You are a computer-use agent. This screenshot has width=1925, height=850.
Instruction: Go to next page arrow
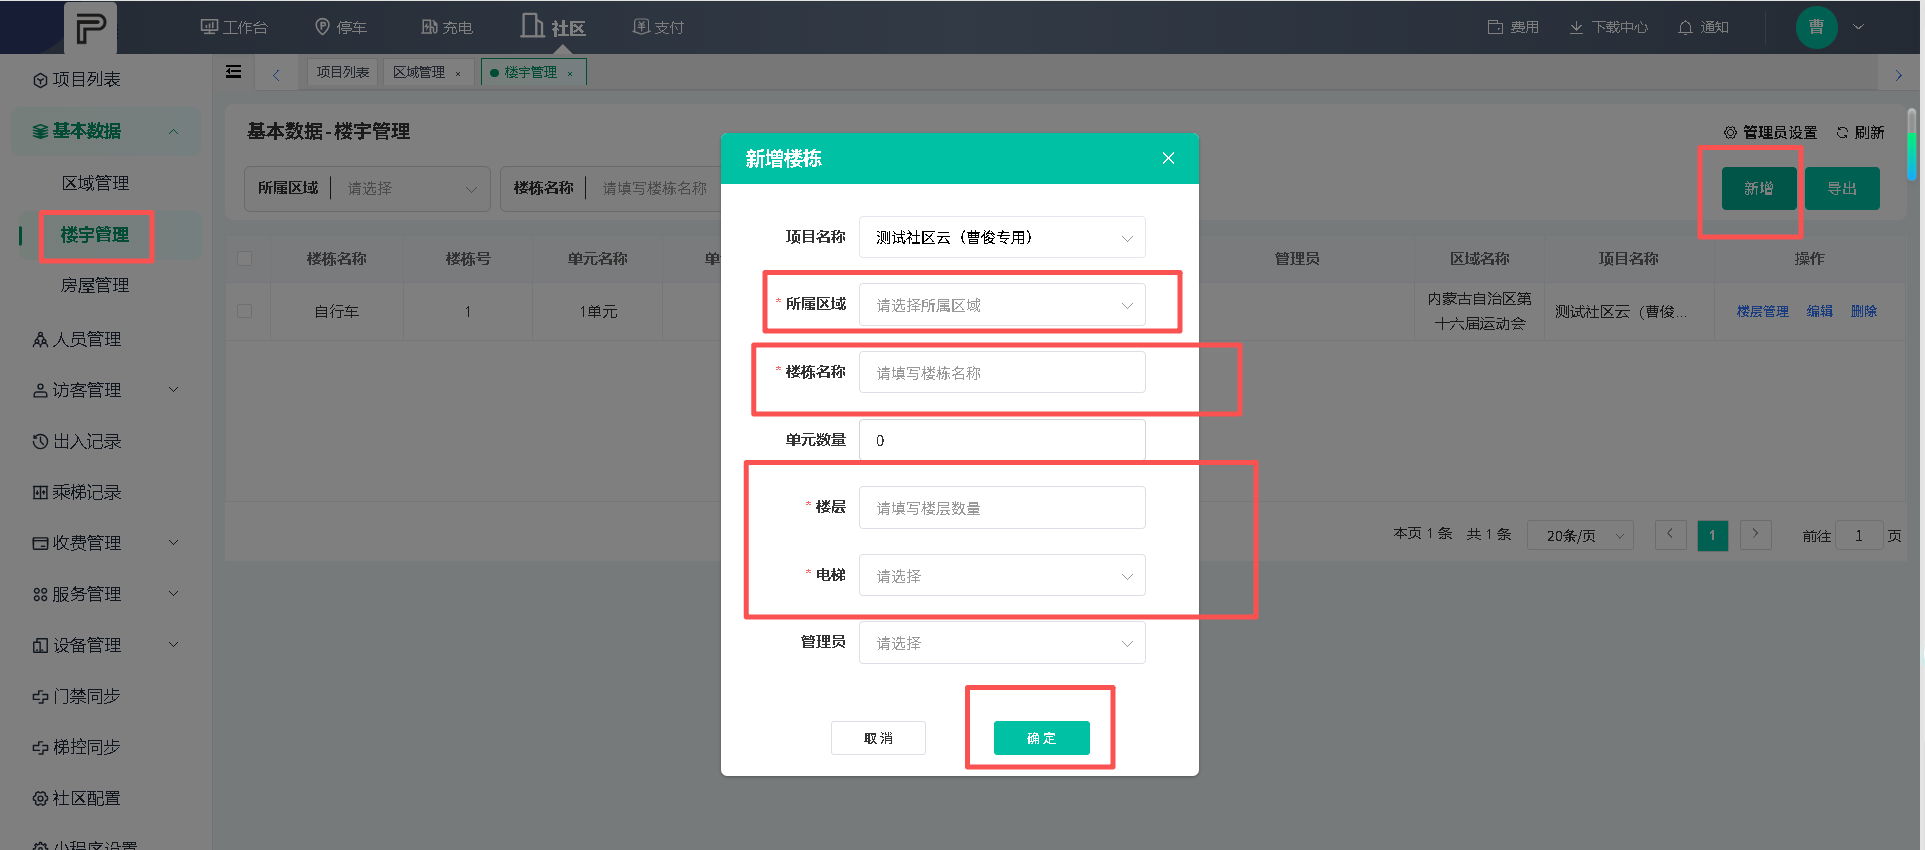[x=1755, y=535]
